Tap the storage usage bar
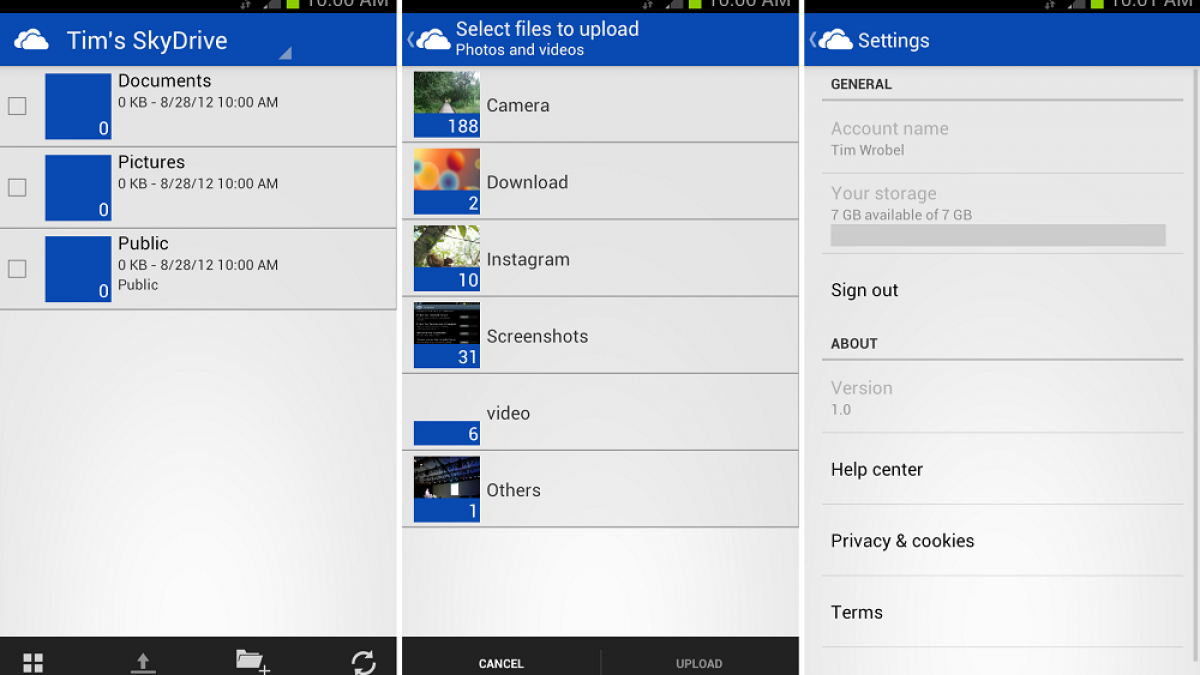This screenshot has height=675, width=1200. click(x=997, y=235)
